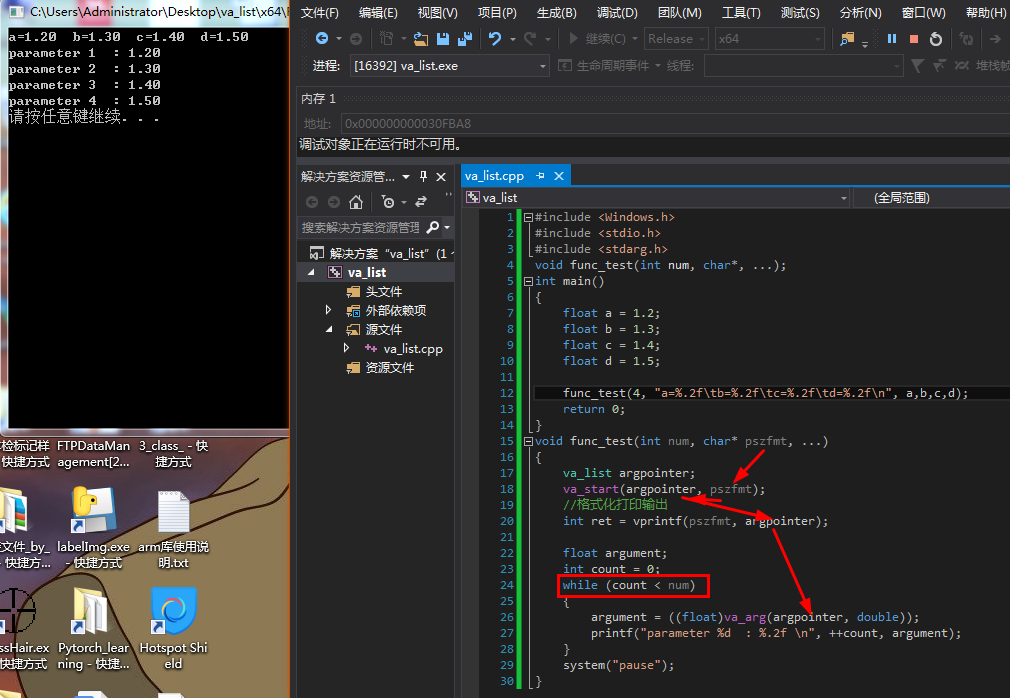
Task: Toggle pin on va_list.cpp tab
Action: 540,176
